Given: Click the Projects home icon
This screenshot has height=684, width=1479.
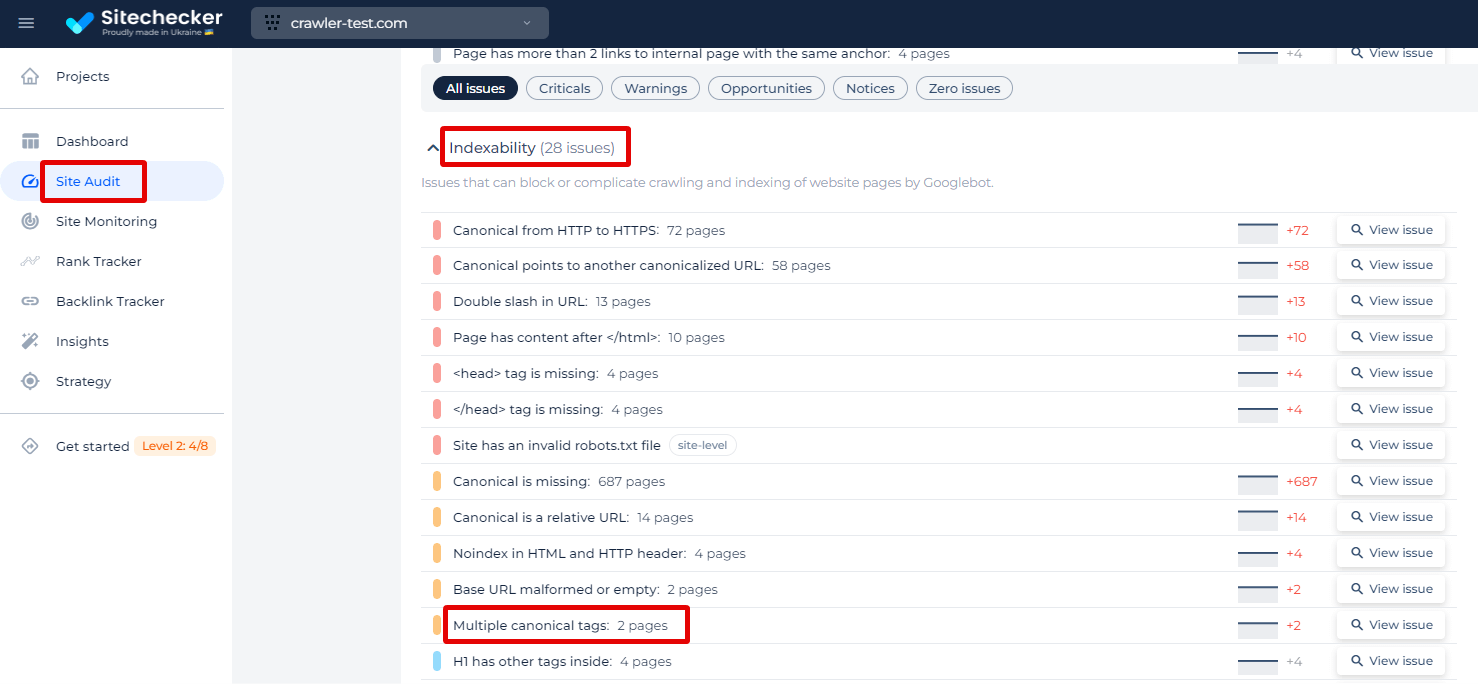Looking at the screenshot, I should [x=30, y=76].
